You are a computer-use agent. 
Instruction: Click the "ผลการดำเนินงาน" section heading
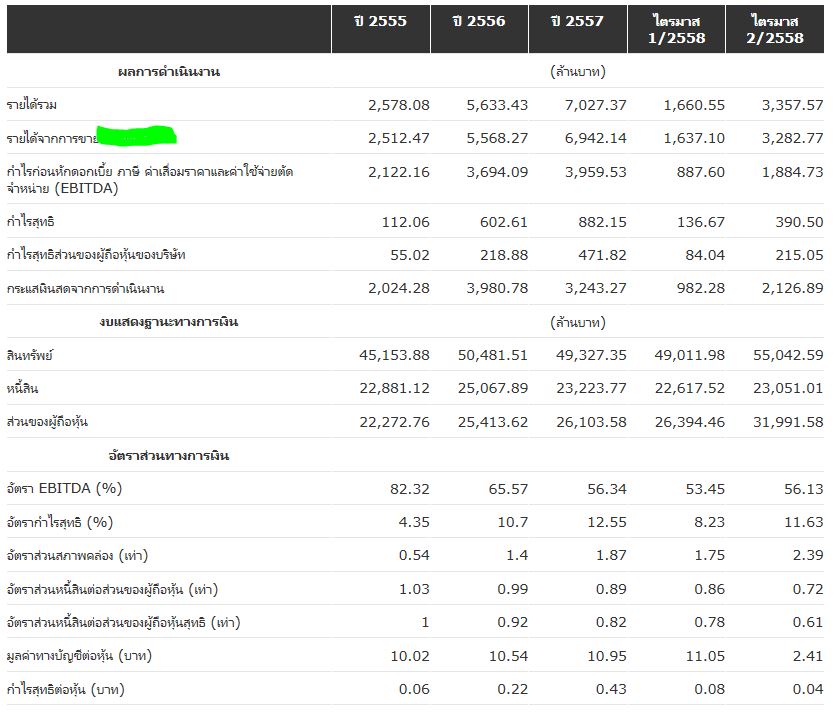pos(168,72)
